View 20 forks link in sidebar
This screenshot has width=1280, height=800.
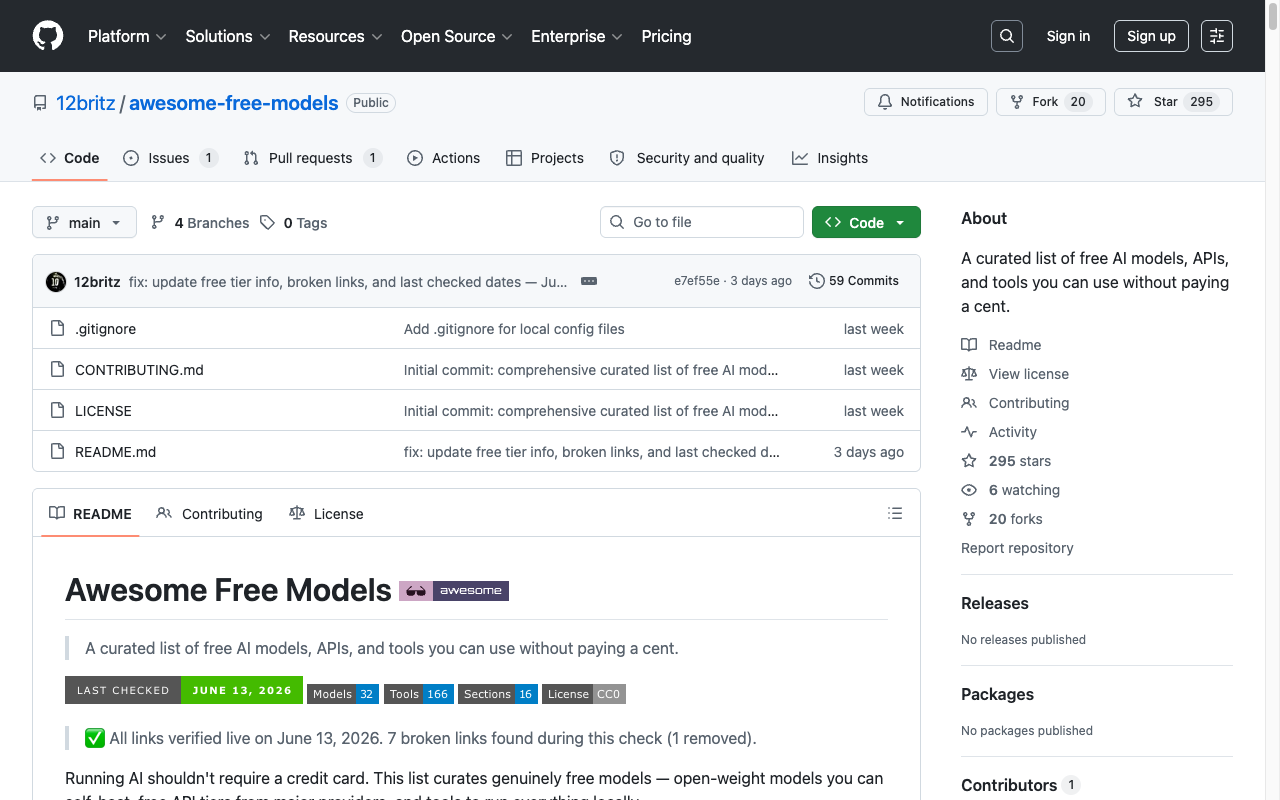coord(1002,519)
